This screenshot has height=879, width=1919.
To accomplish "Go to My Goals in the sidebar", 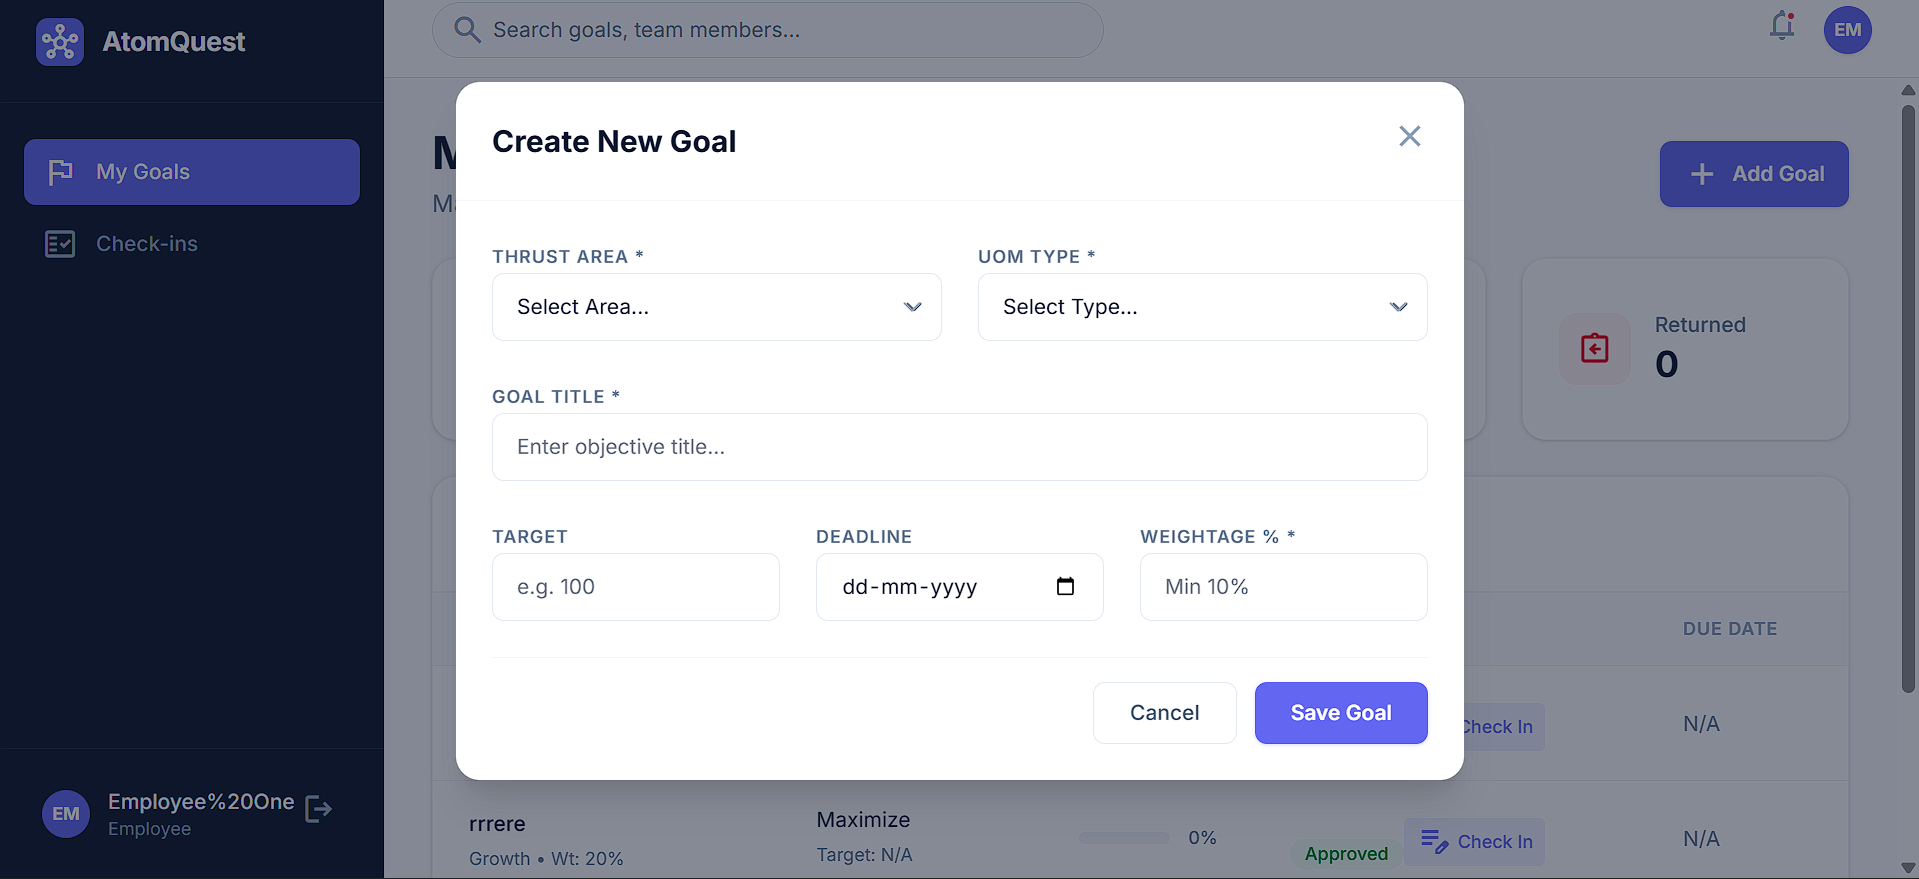I will pyautogui.click(x=192, y=172).
